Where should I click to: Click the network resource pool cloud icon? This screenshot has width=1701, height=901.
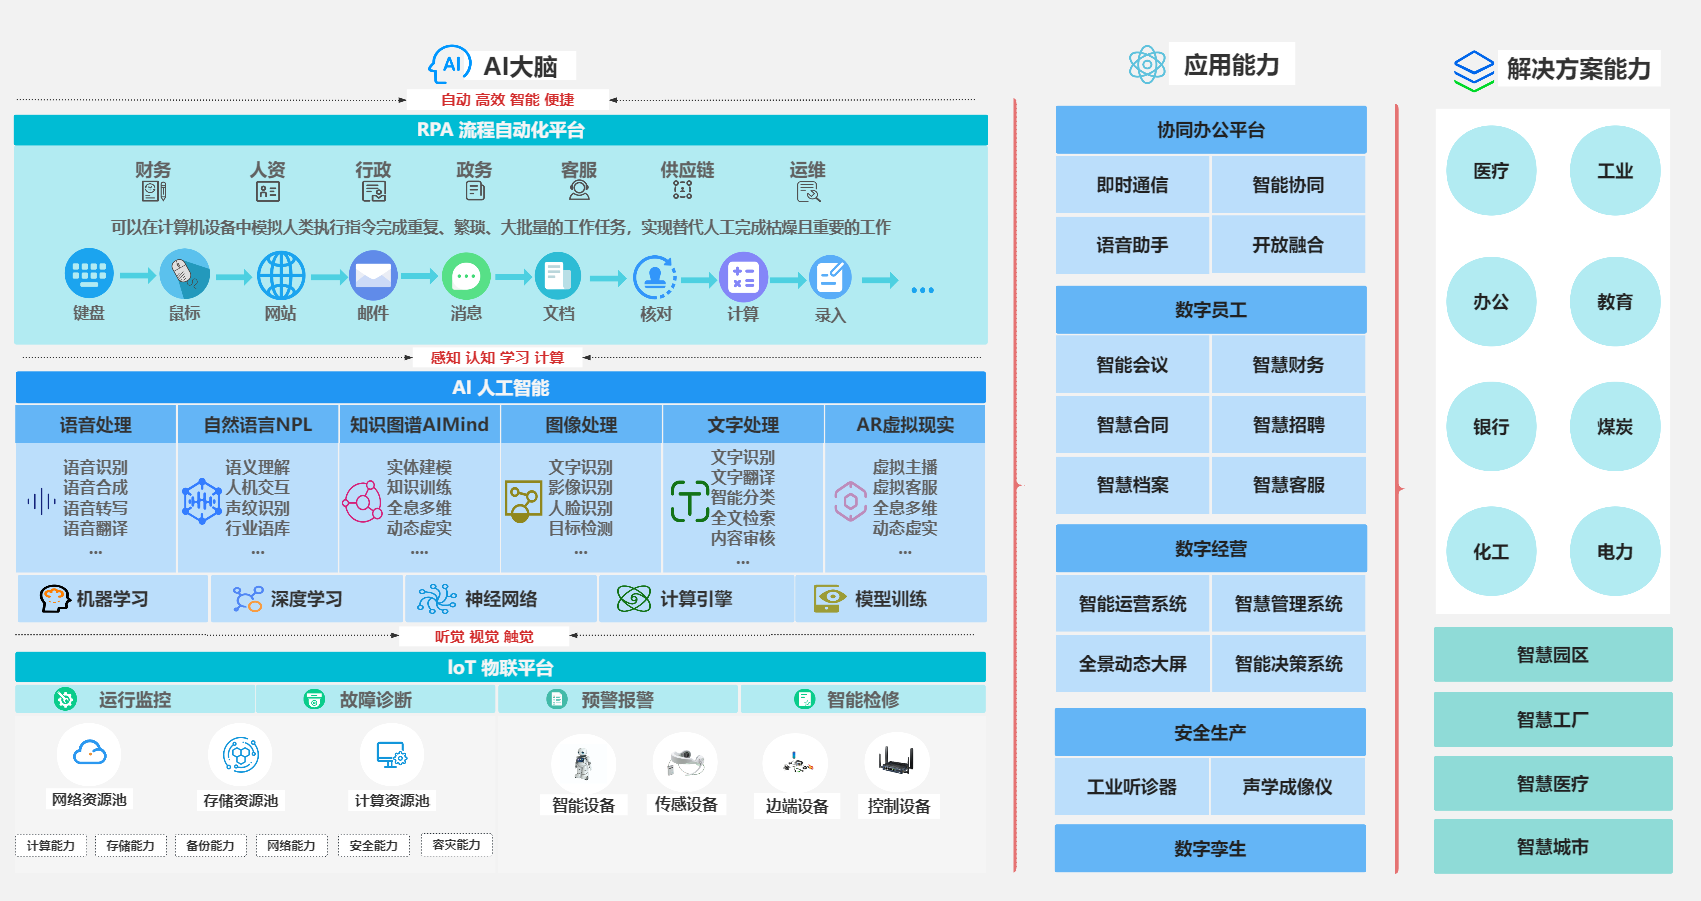[x=89, y=753]
